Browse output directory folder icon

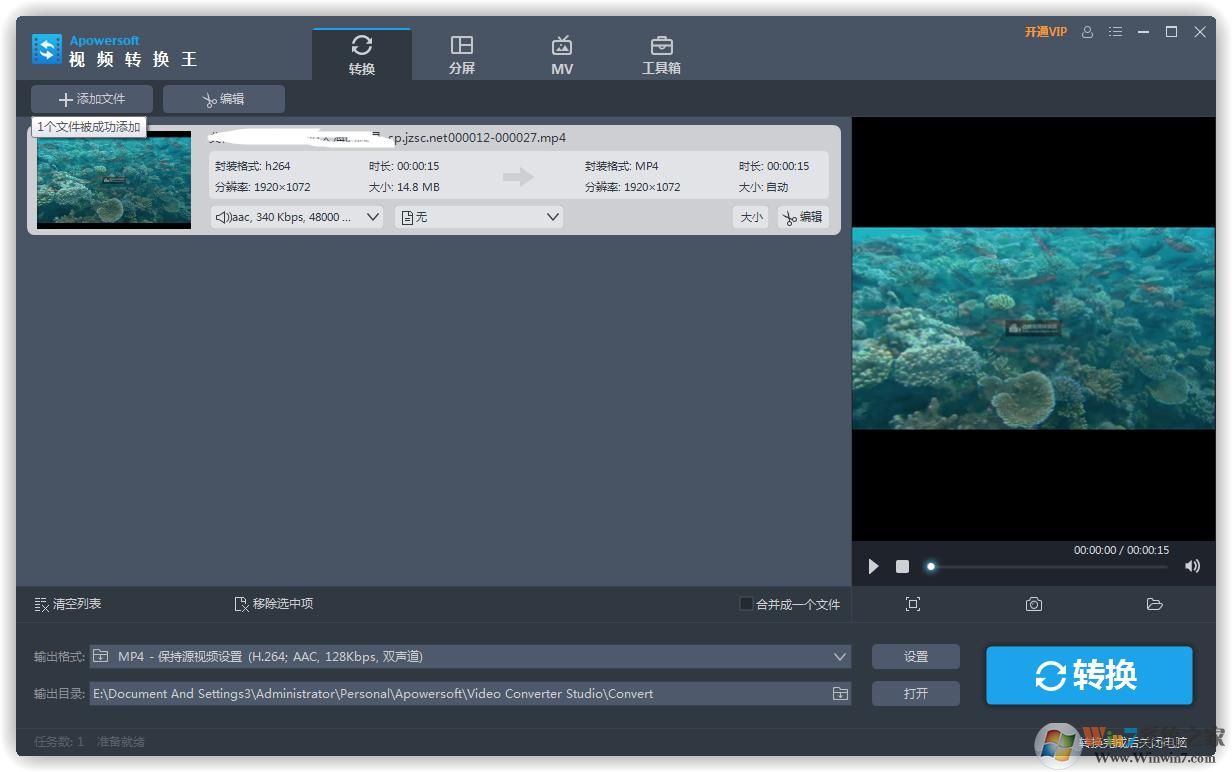(840, 693)
